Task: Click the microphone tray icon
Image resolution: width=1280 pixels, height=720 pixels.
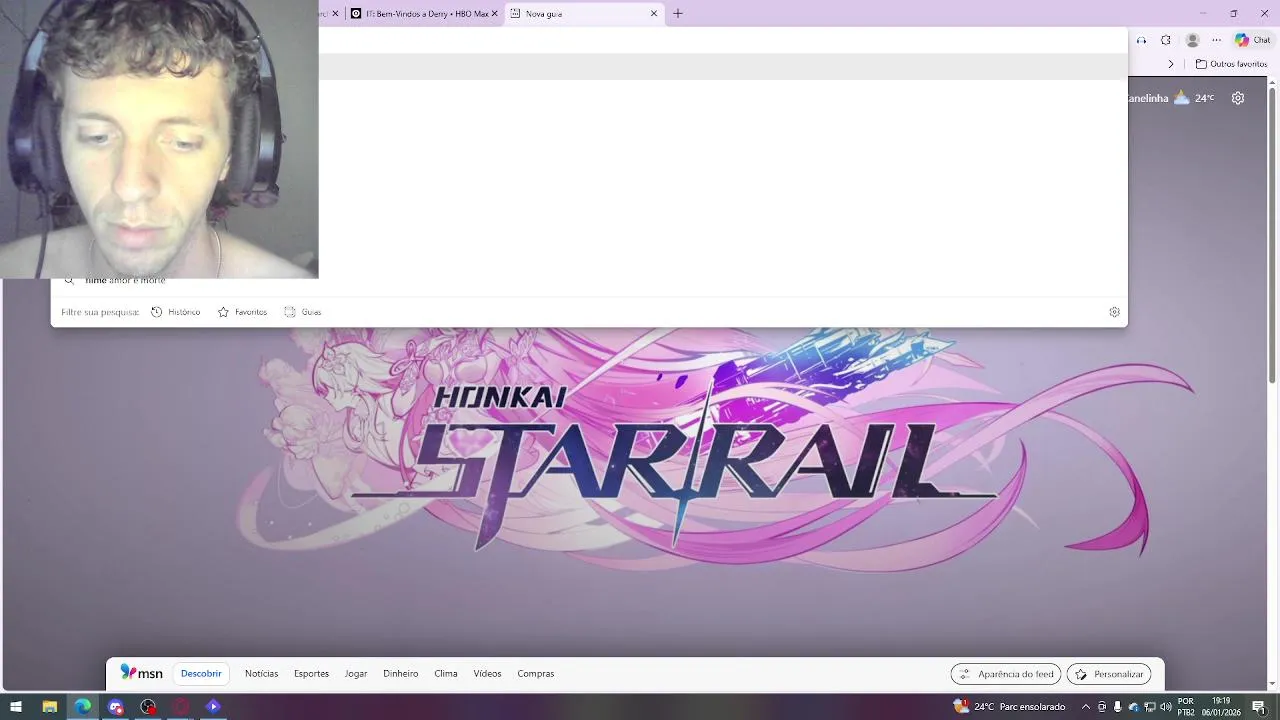Action: pos(1117,706)
